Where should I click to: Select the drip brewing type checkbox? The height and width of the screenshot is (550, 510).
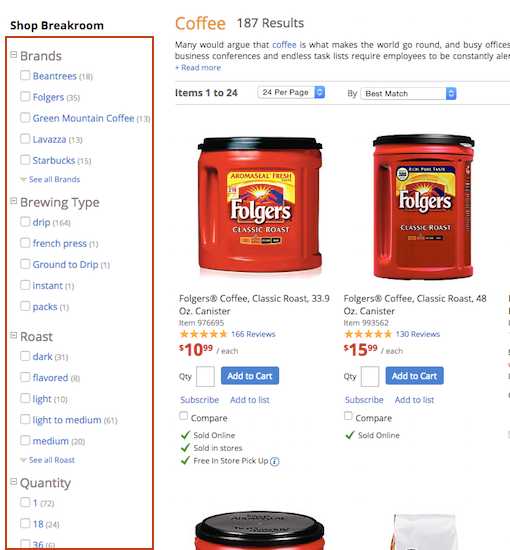point(25,222)
